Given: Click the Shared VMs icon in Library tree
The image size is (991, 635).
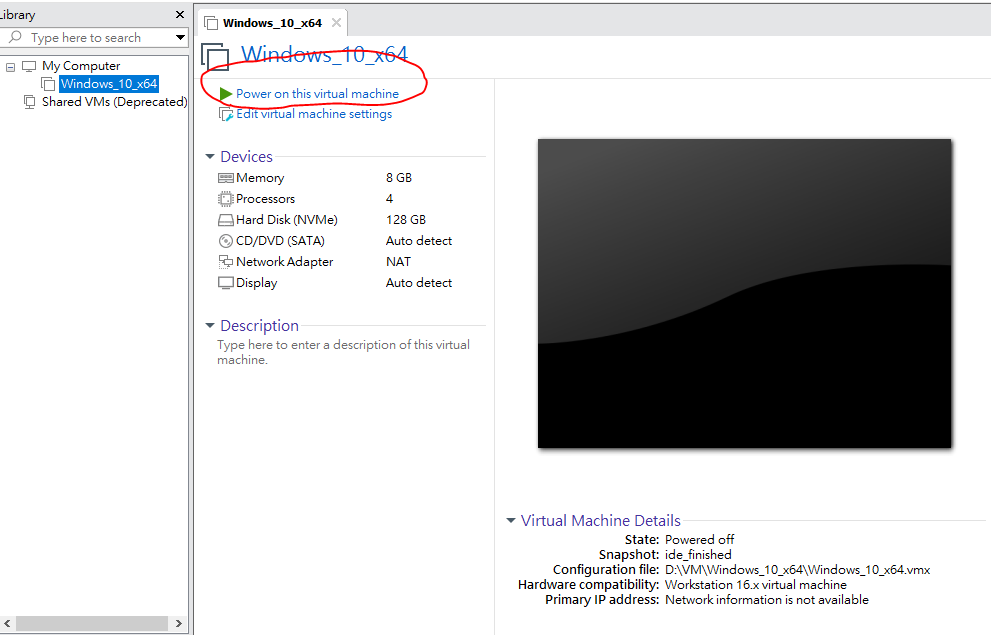Looking at the screenshot, I should [x=29, y=102].
